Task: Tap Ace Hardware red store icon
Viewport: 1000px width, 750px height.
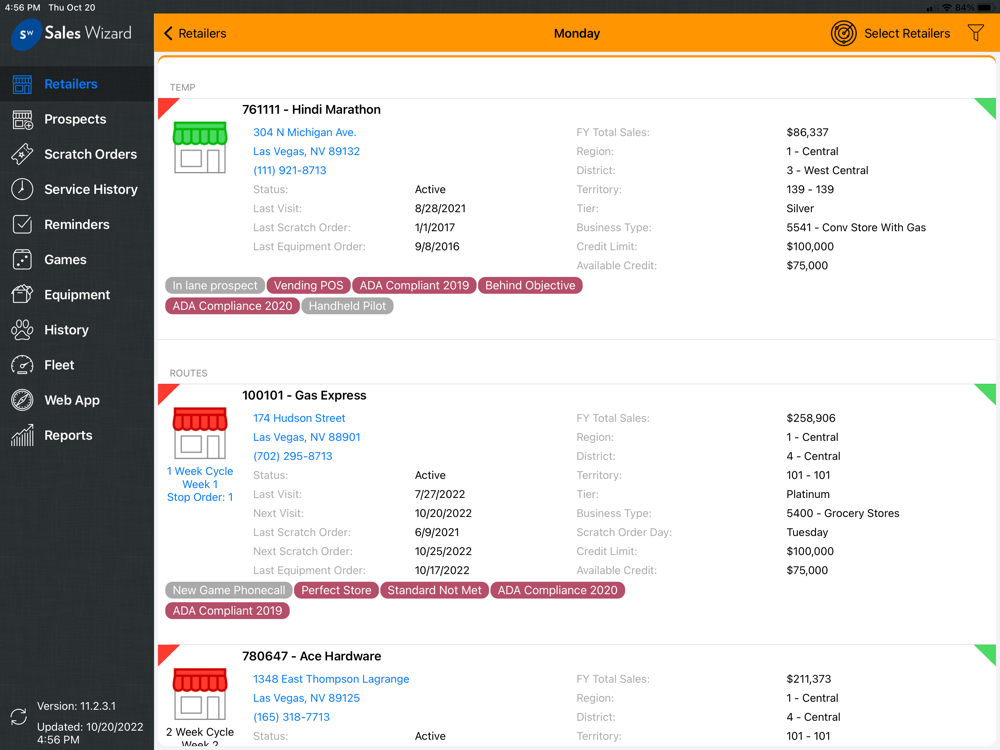Action: (200, 694)
